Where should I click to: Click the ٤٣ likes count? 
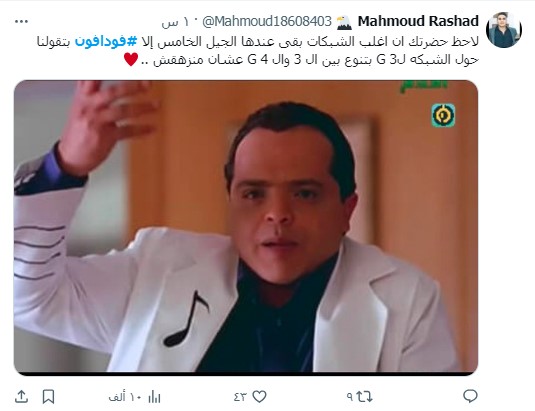click(x=240, y=397)
